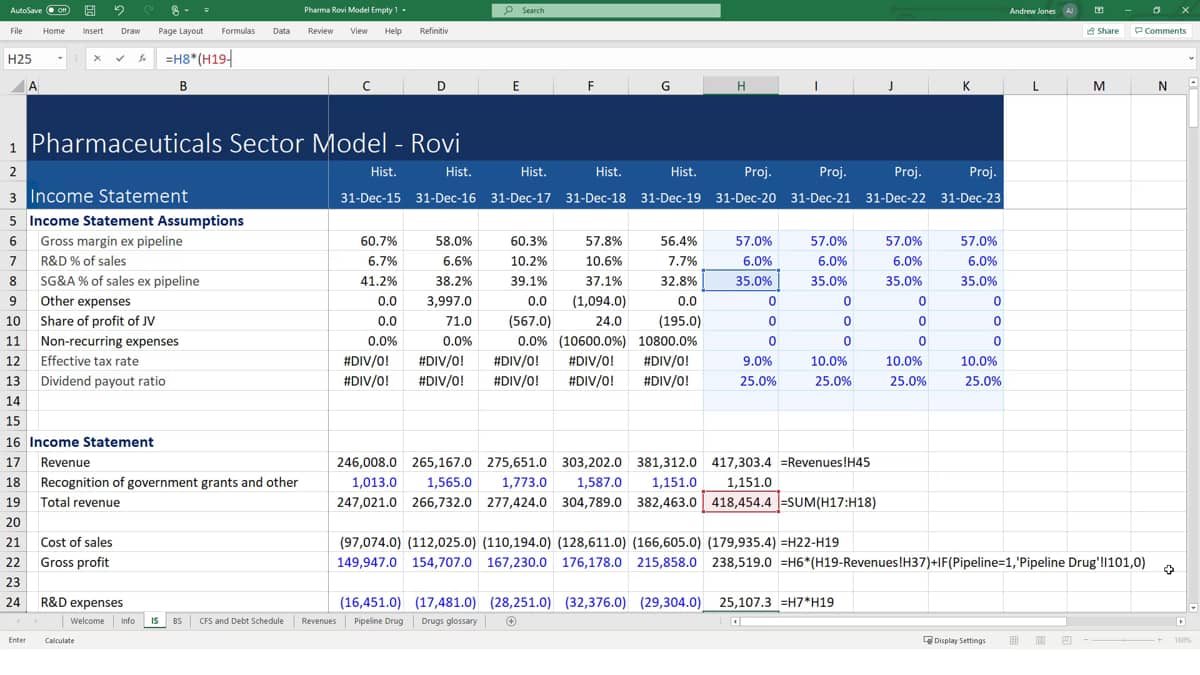Viewport: 1200px width, 675px height.
Task: Cancel the formula entry with the X icon
Action: [x=97, y=59]
